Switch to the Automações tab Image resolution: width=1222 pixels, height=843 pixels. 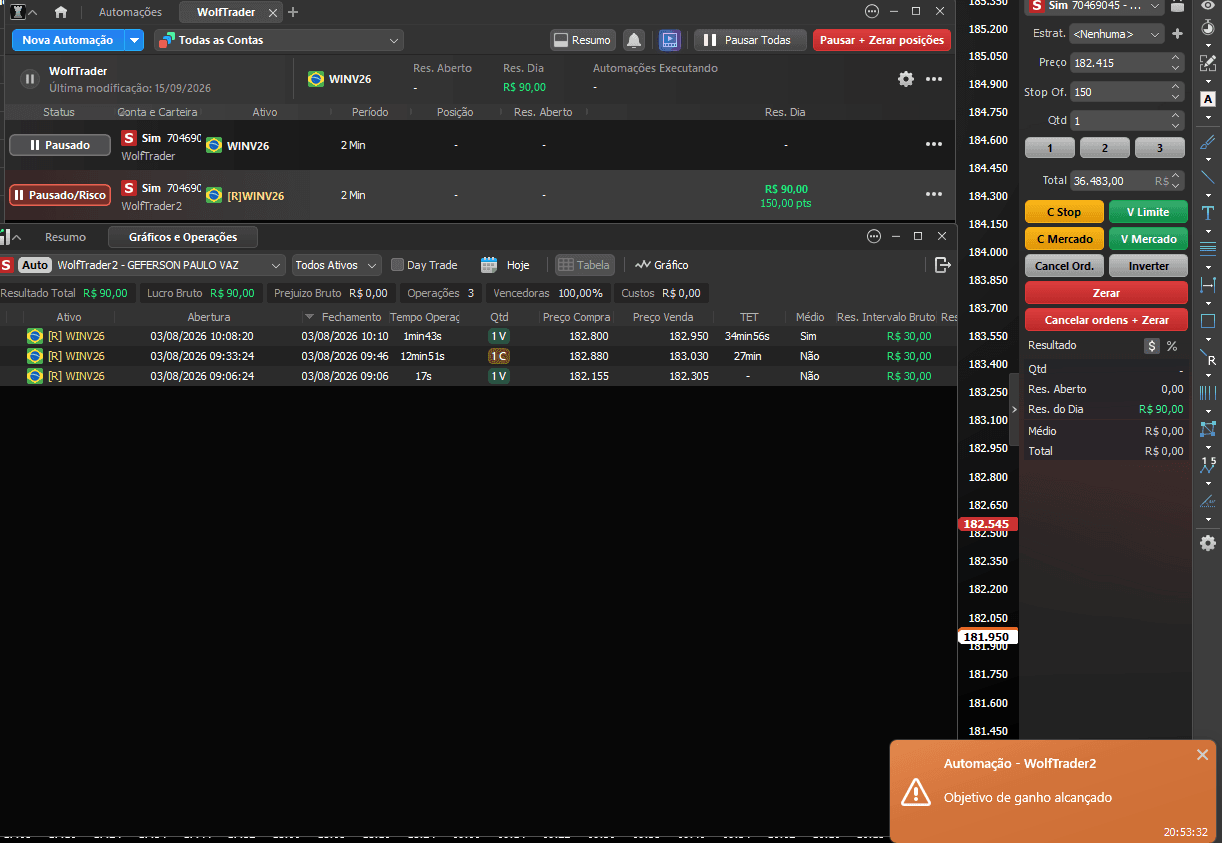point(130,12)
